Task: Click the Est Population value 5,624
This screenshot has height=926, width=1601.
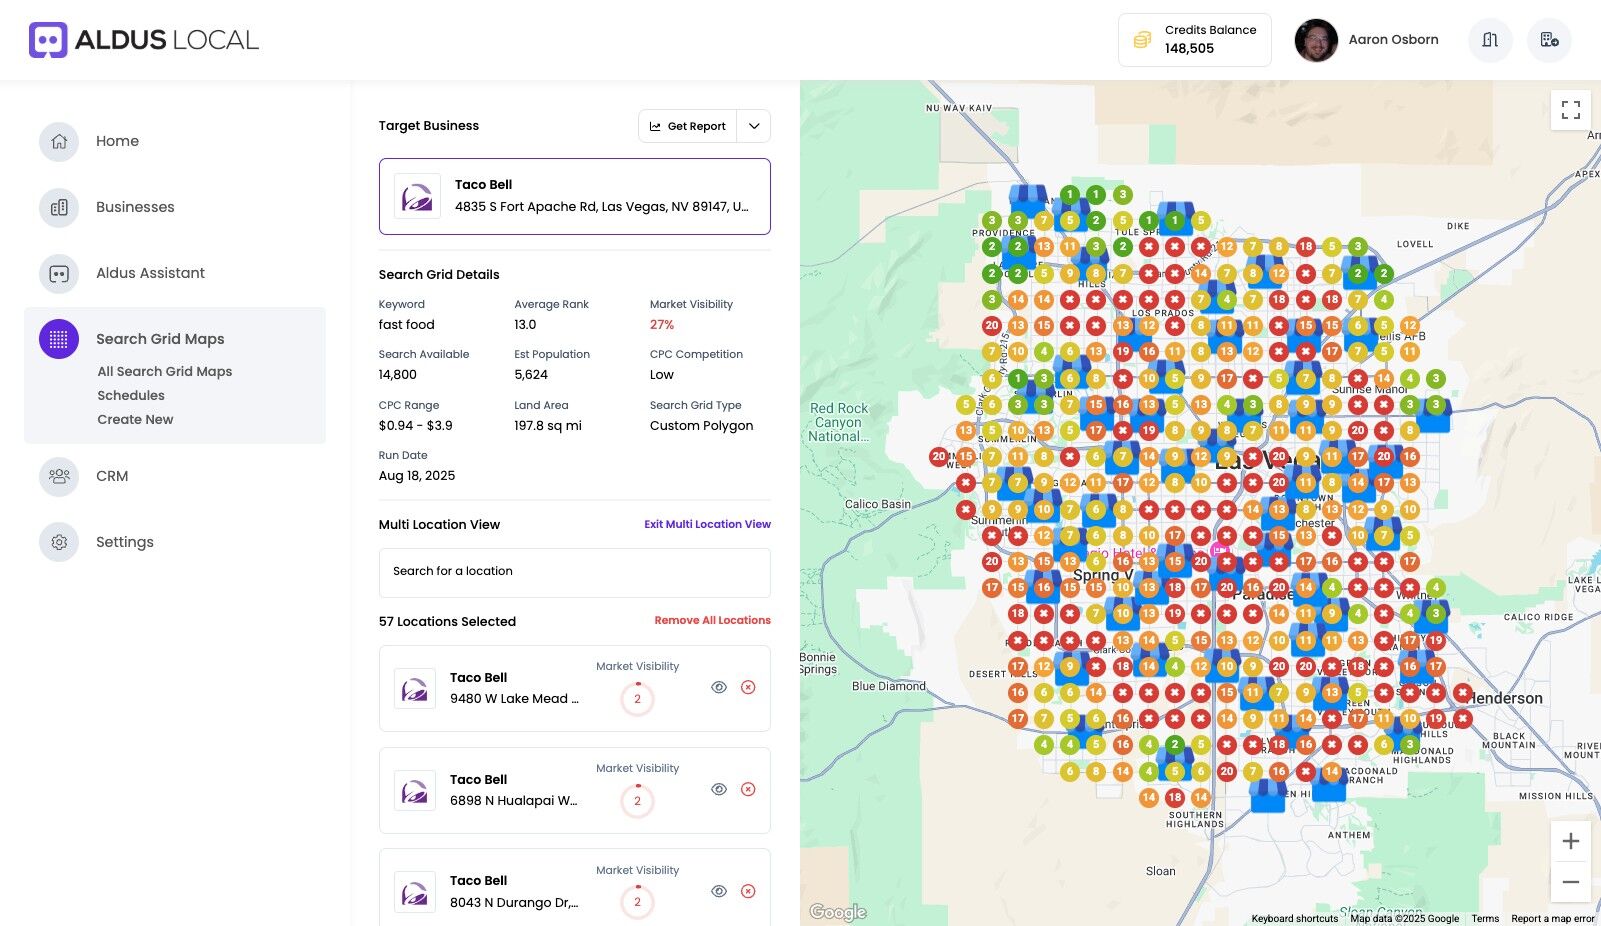Action: click(x=531, y=375)
